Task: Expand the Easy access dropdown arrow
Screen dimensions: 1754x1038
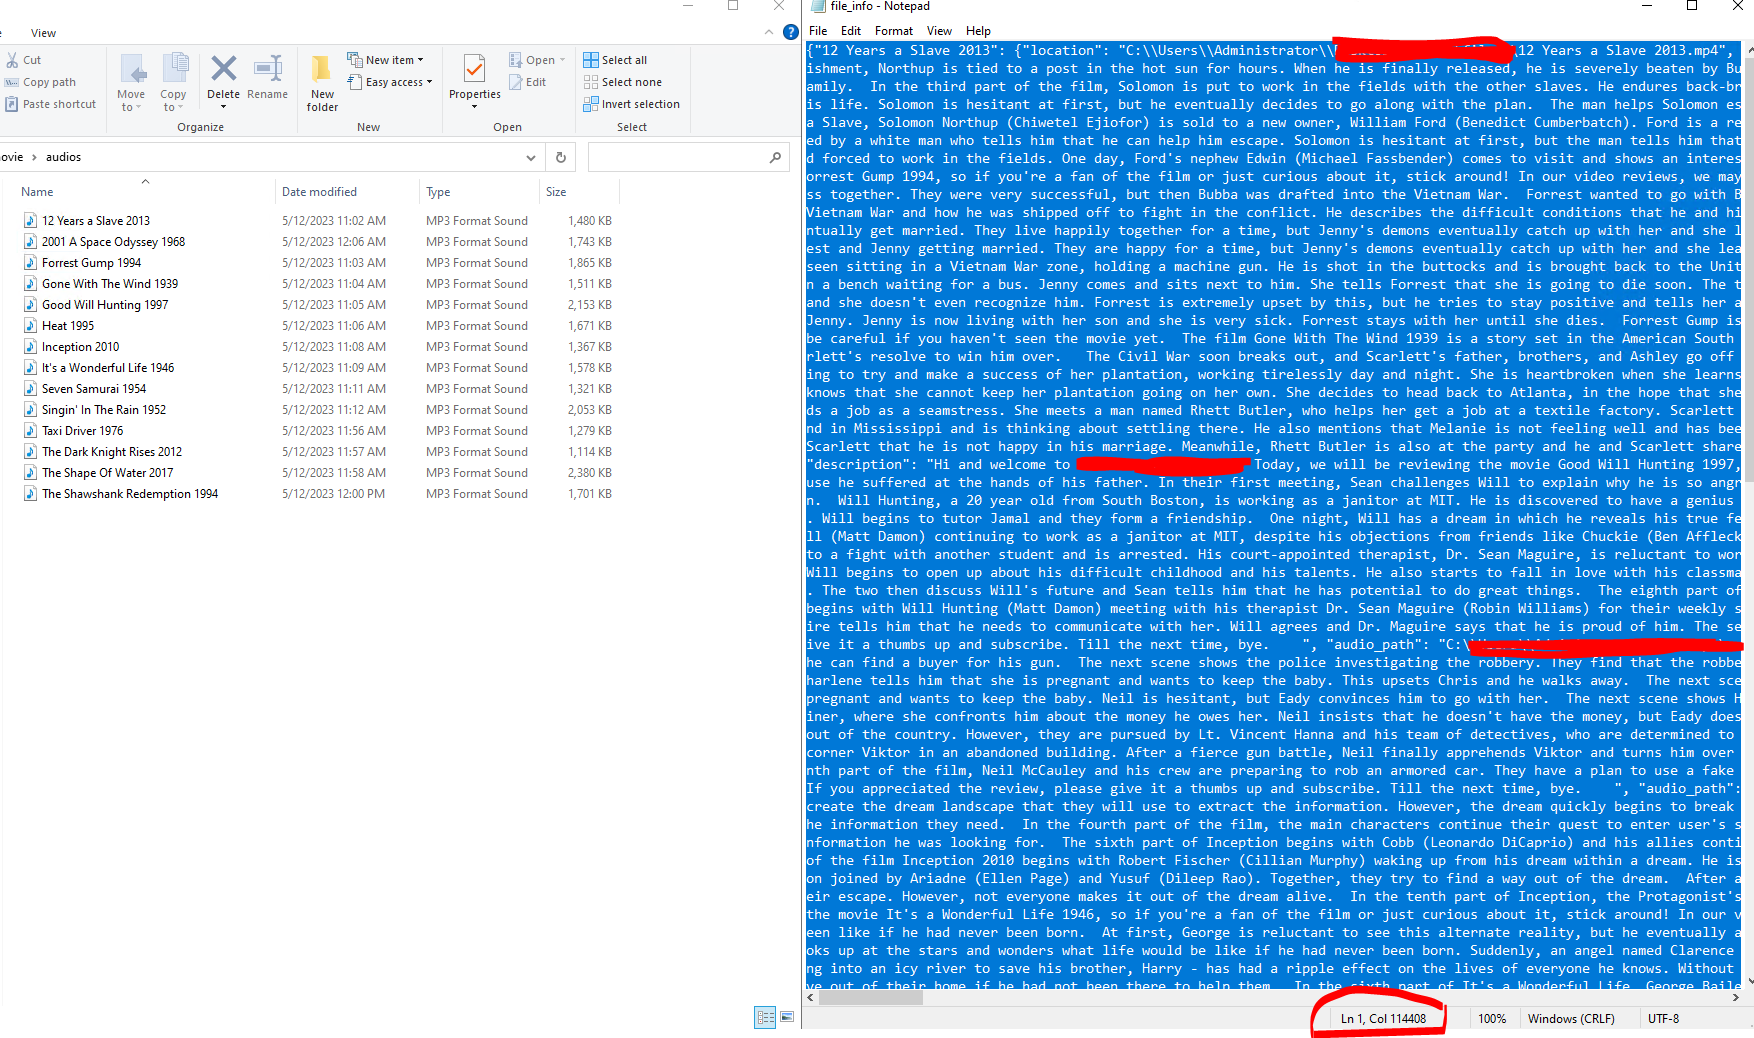Action: [430, 82]
